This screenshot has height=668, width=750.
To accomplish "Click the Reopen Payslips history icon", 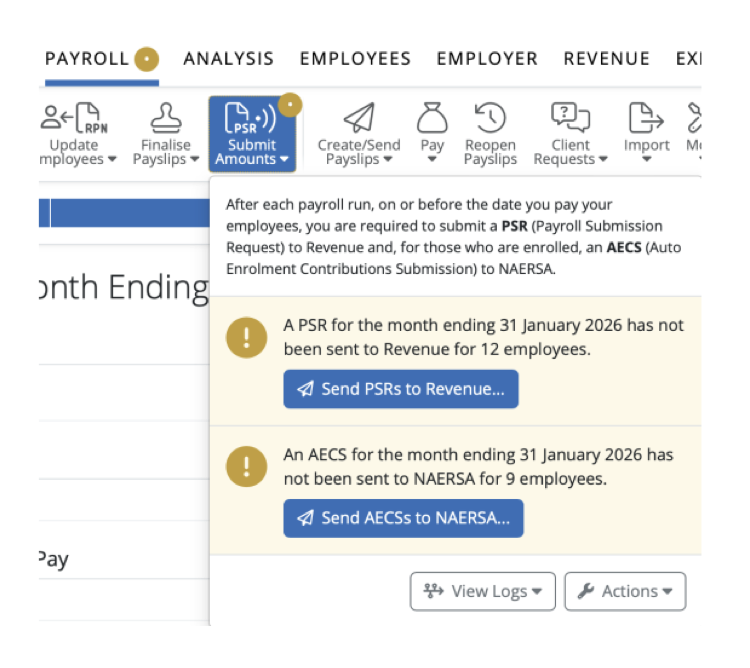I will (490, 118).
